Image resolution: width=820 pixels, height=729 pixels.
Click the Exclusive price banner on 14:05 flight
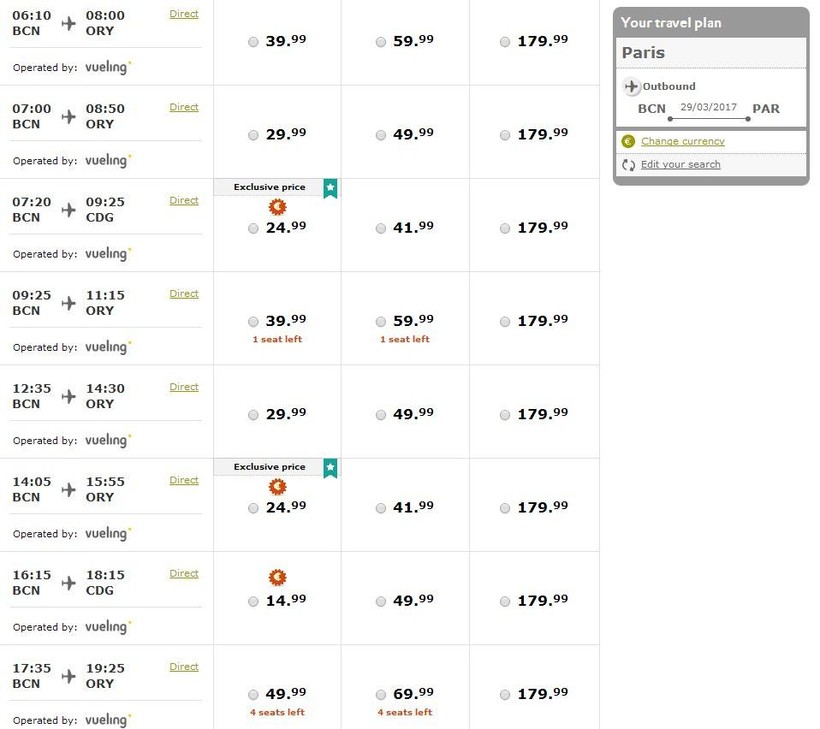click(269, 467)
